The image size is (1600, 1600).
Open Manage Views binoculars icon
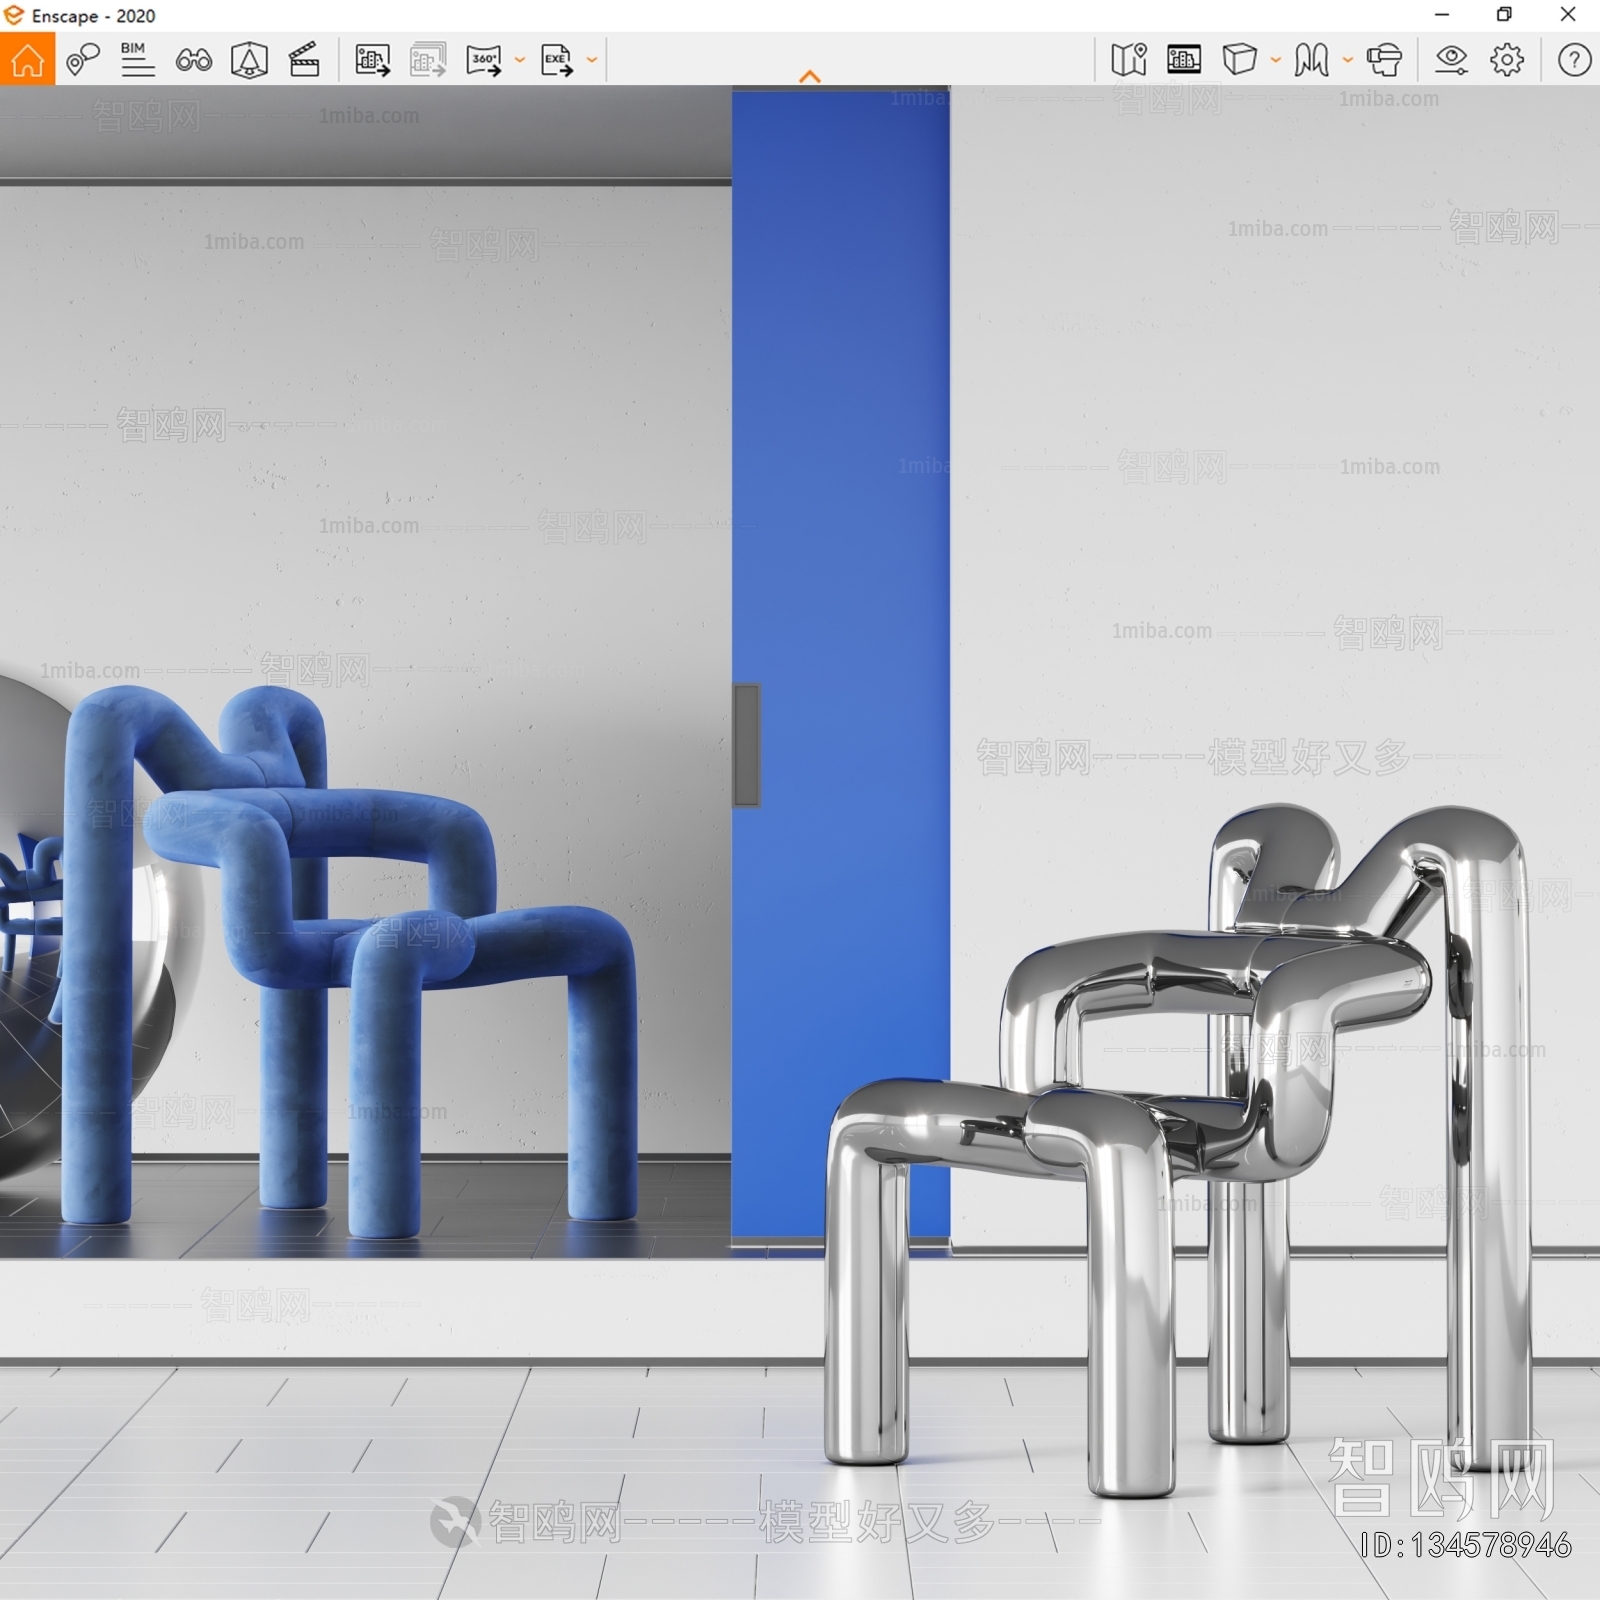[x=193, y=61]
